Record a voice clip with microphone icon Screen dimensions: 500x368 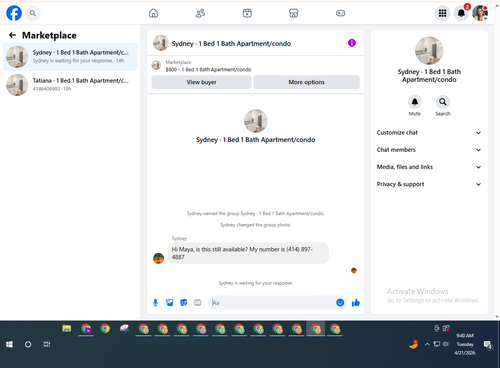[155, 303]
